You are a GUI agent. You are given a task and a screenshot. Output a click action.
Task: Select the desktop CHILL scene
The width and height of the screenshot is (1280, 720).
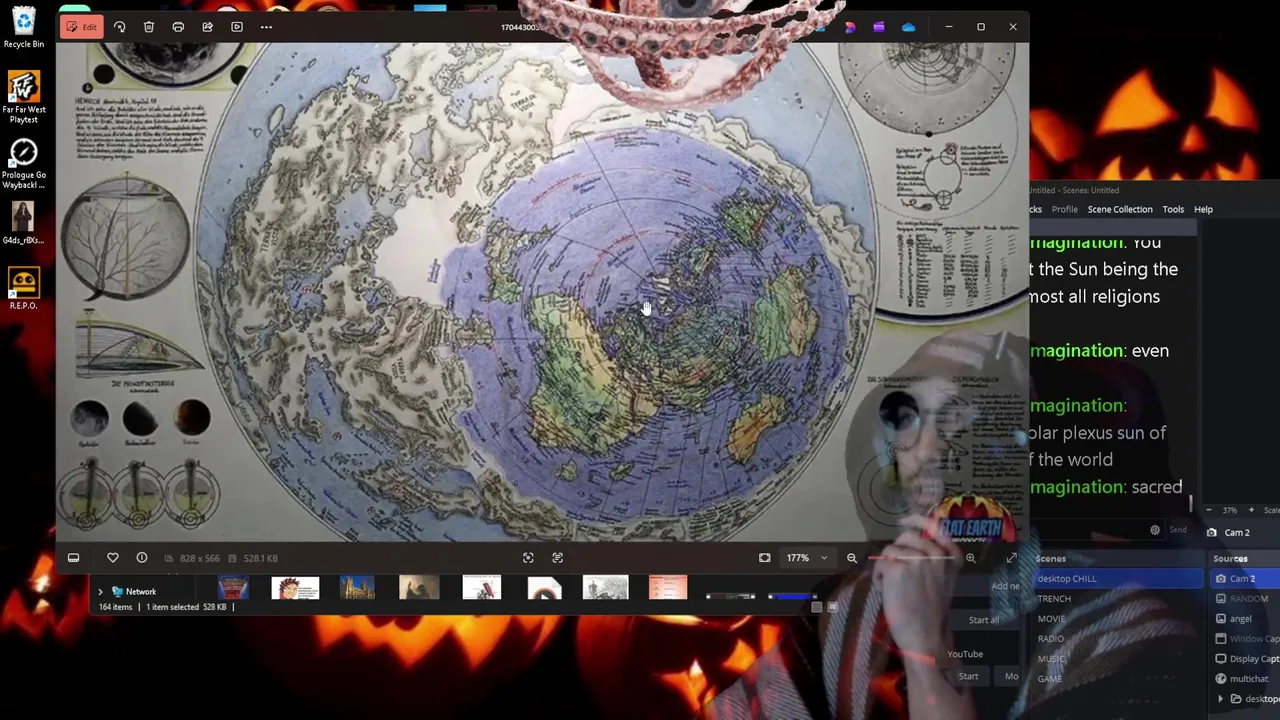[x=1117, y=579]
